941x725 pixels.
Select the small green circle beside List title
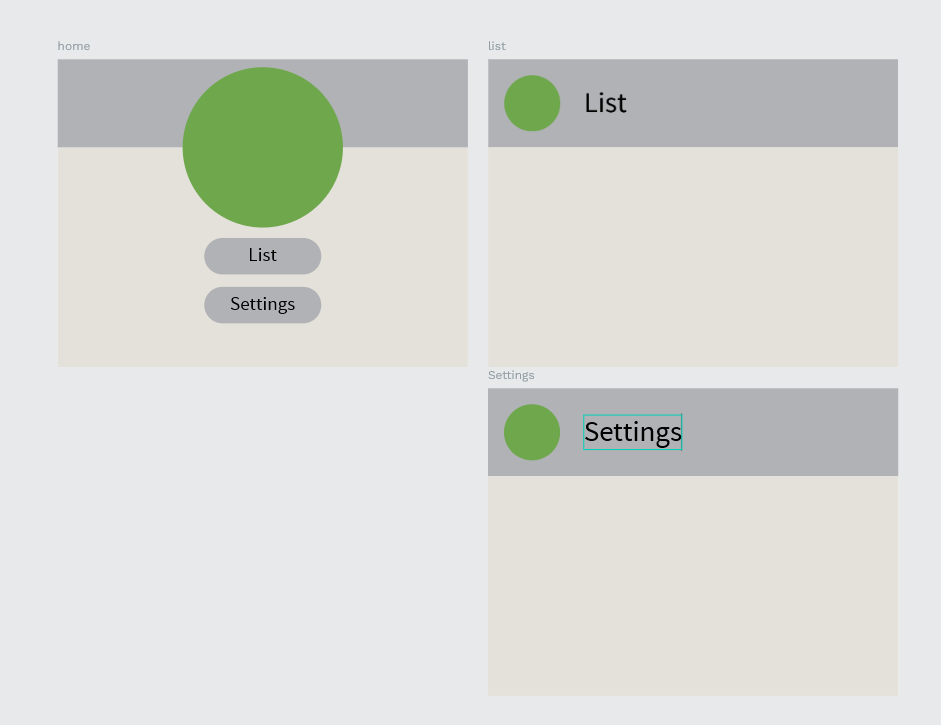point(532,103)
